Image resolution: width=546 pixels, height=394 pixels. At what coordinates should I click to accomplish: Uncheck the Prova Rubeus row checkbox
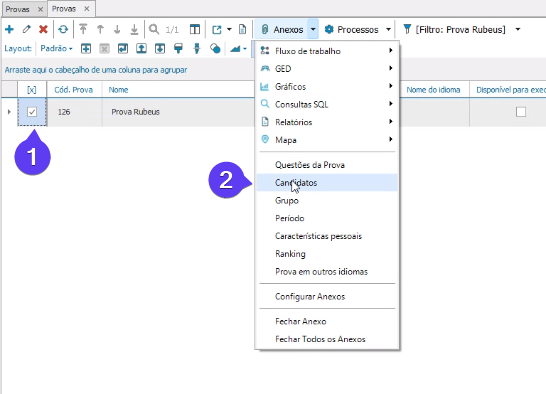tap(32, 112)
